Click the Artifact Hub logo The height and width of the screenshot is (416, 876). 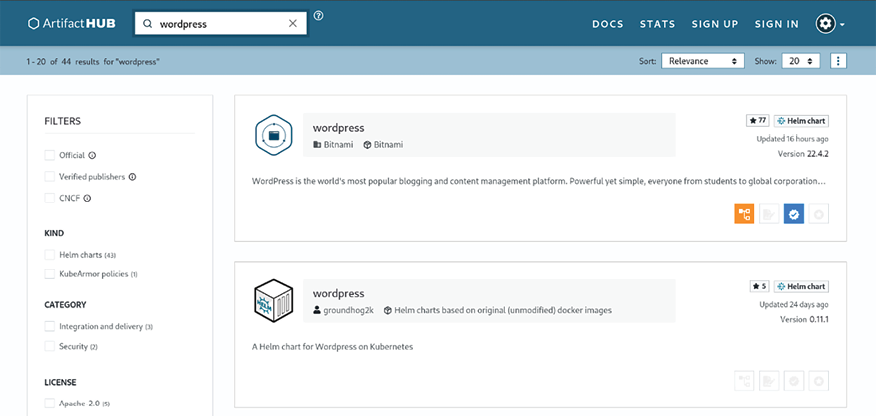74,23
